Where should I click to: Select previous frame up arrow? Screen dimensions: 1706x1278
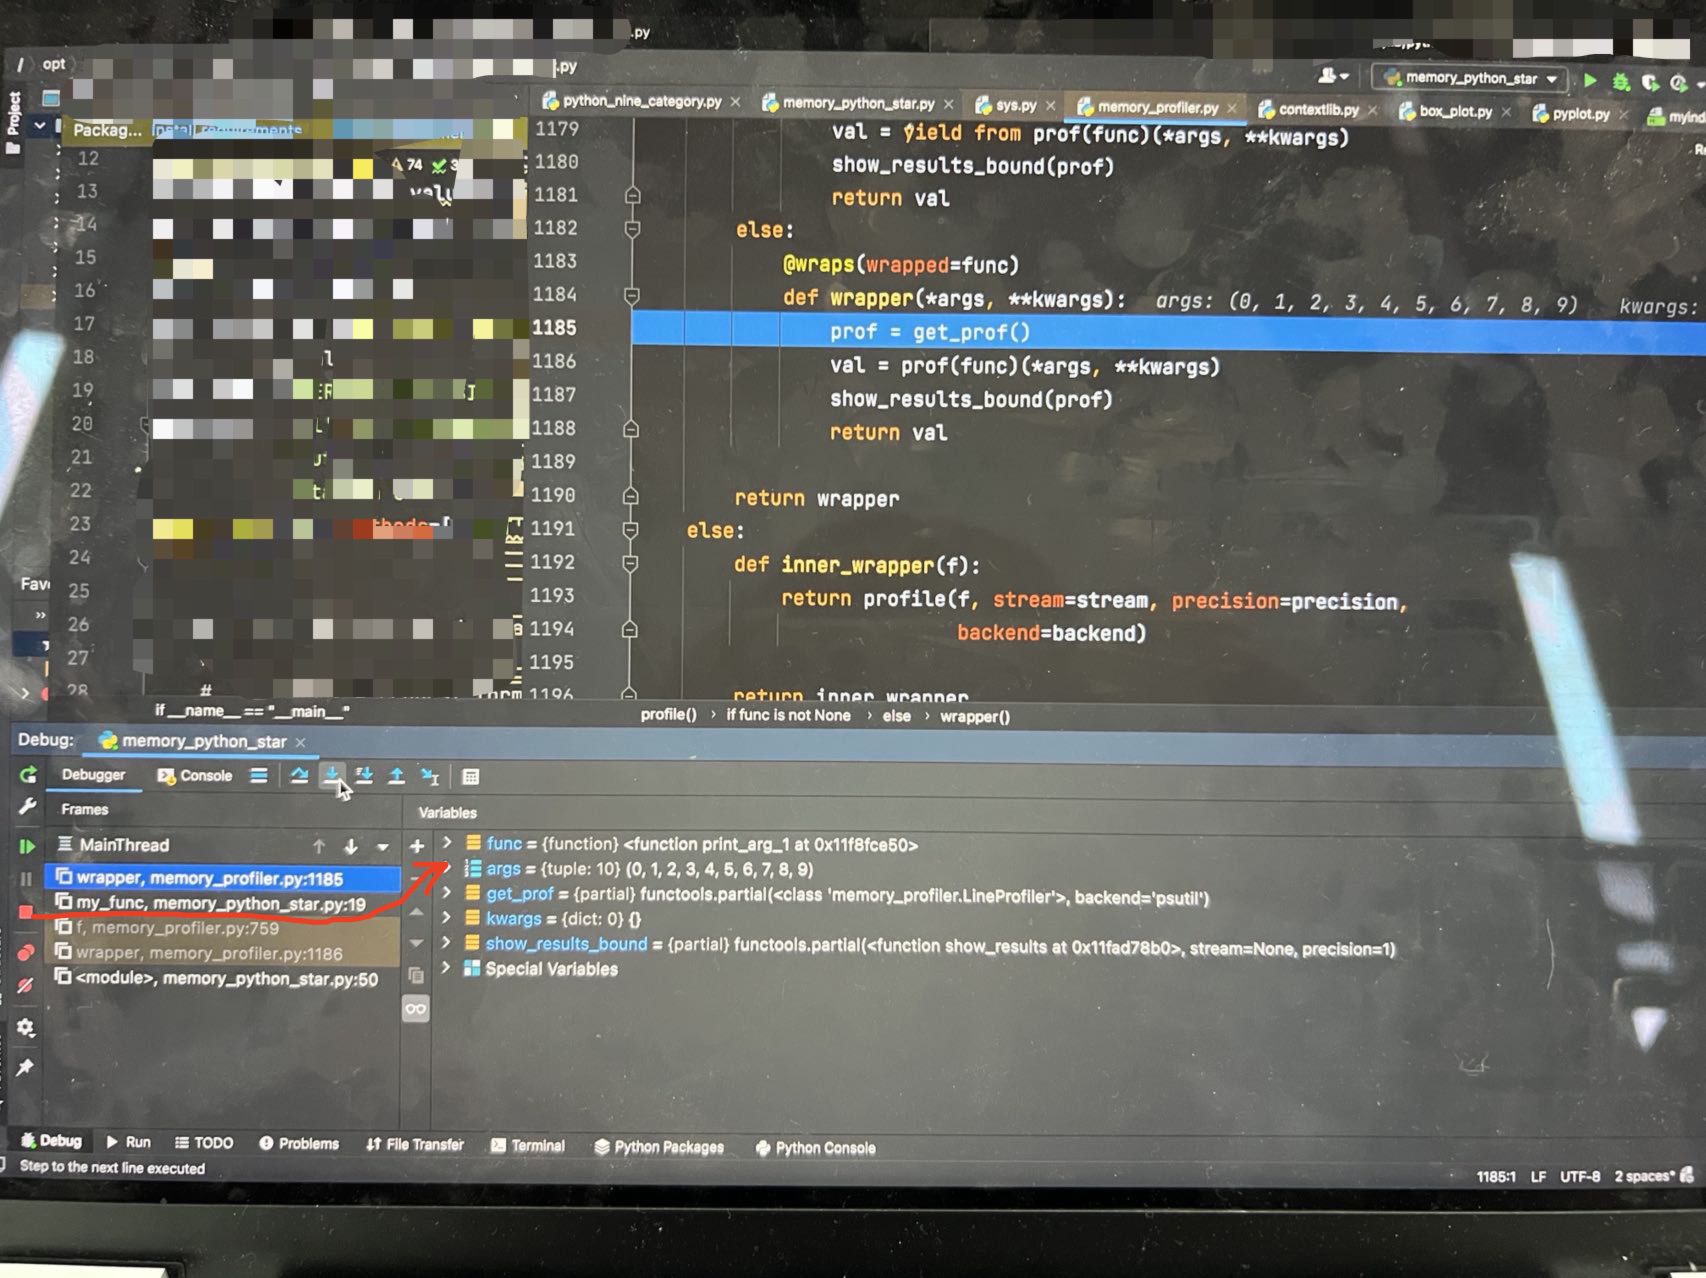click(319, 846)
